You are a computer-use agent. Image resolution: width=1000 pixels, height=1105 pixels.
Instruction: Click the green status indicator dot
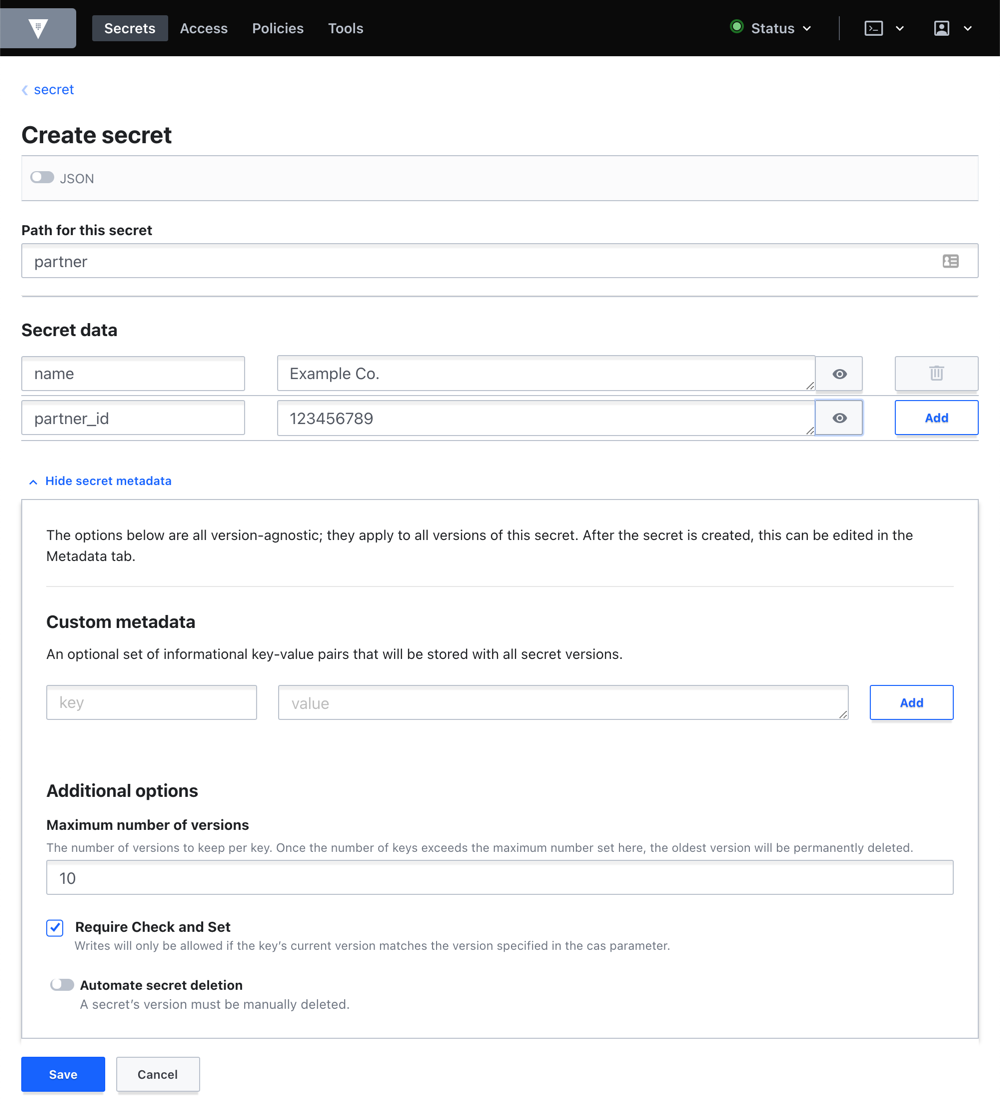(735, 28)
